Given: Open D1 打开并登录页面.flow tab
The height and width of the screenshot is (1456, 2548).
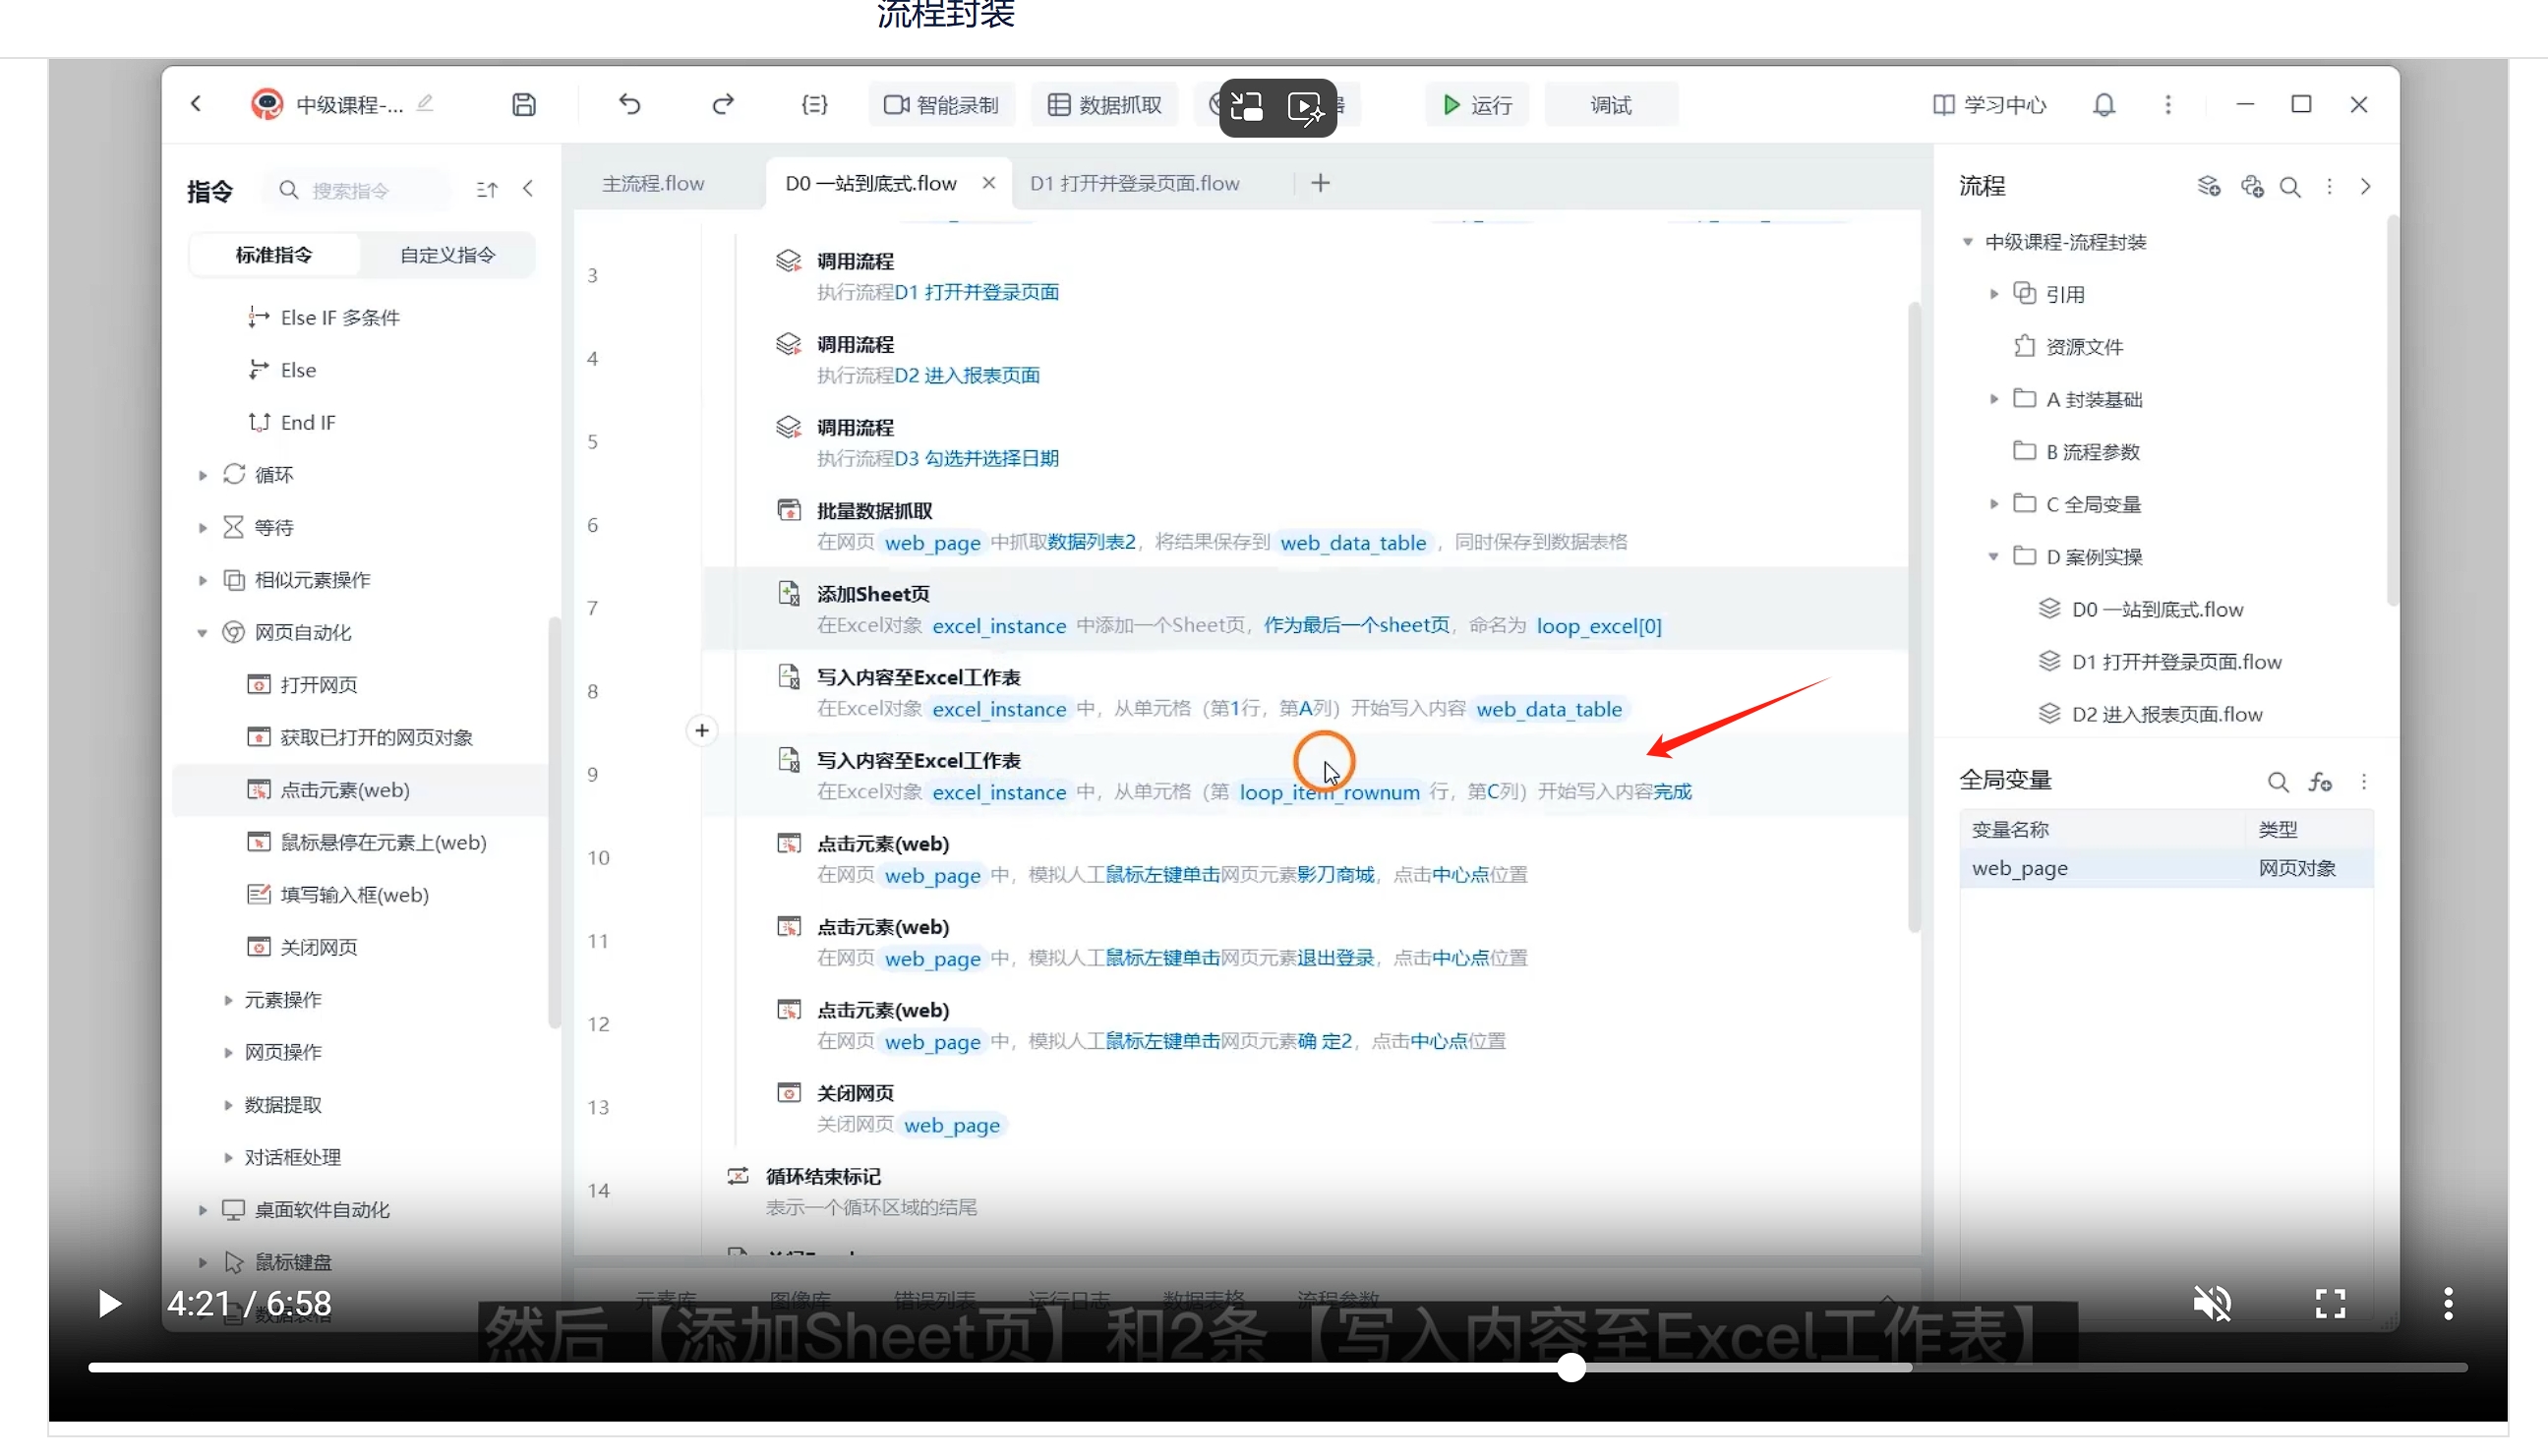Looking at the screenshot, I should click(1134, 184).
